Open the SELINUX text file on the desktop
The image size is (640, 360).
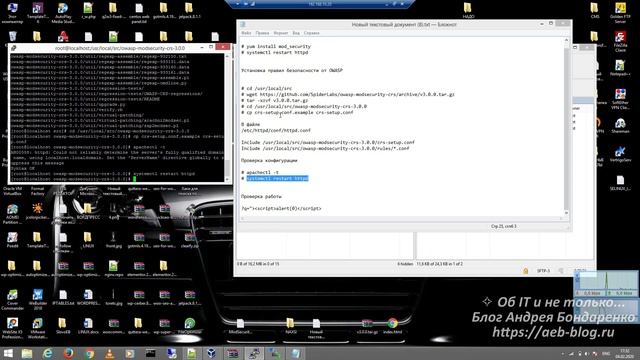tap(620, 183)
